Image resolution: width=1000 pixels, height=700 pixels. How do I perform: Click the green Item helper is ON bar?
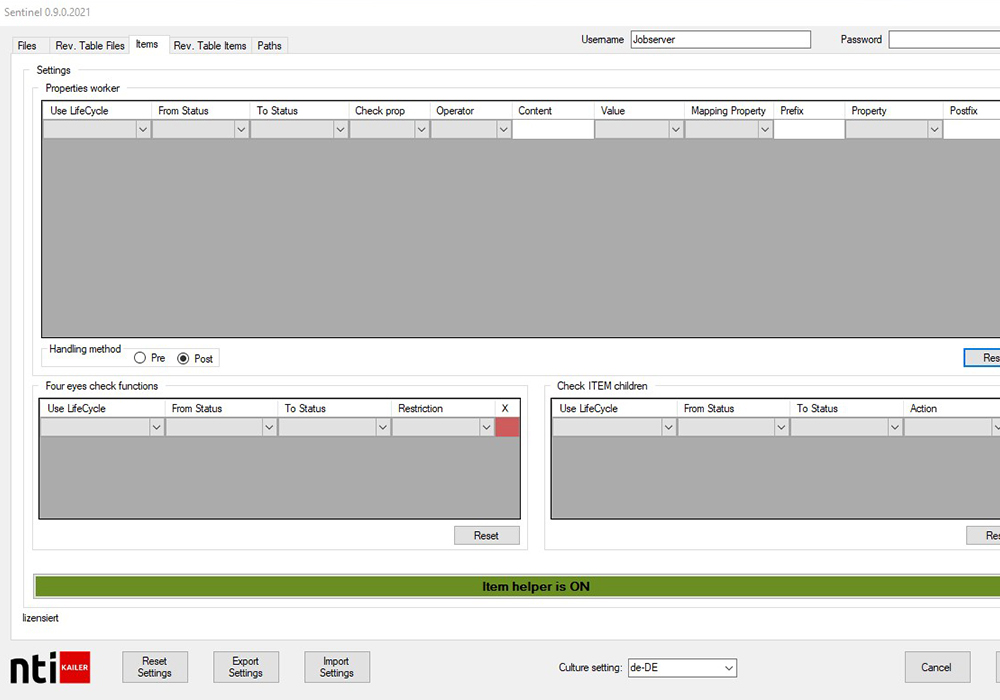tap(536, 587)
